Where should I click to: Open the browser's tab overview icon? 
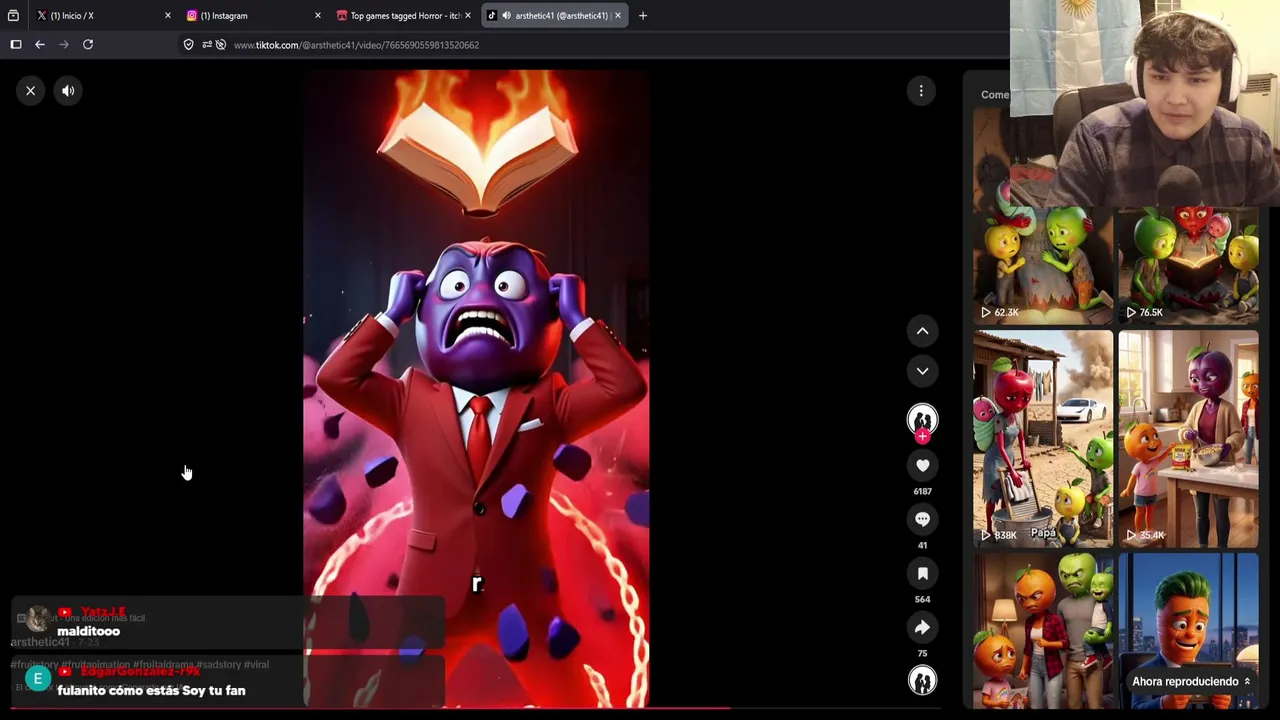pyautogui.click(x=13, y=15)
